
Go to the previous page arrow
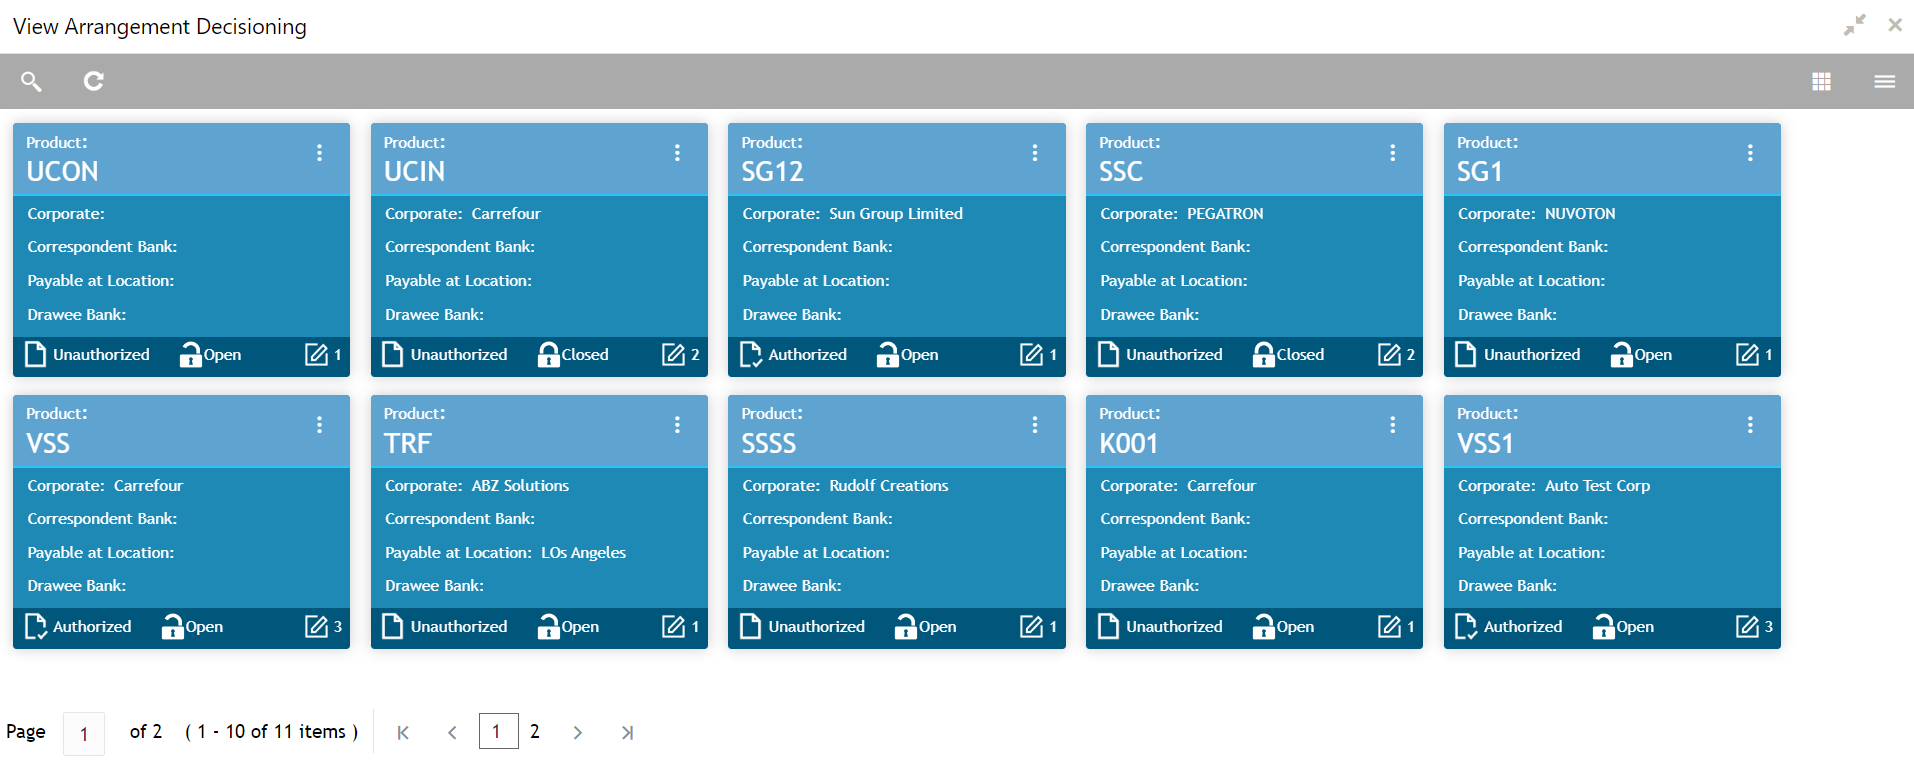(x=452, y=733)
